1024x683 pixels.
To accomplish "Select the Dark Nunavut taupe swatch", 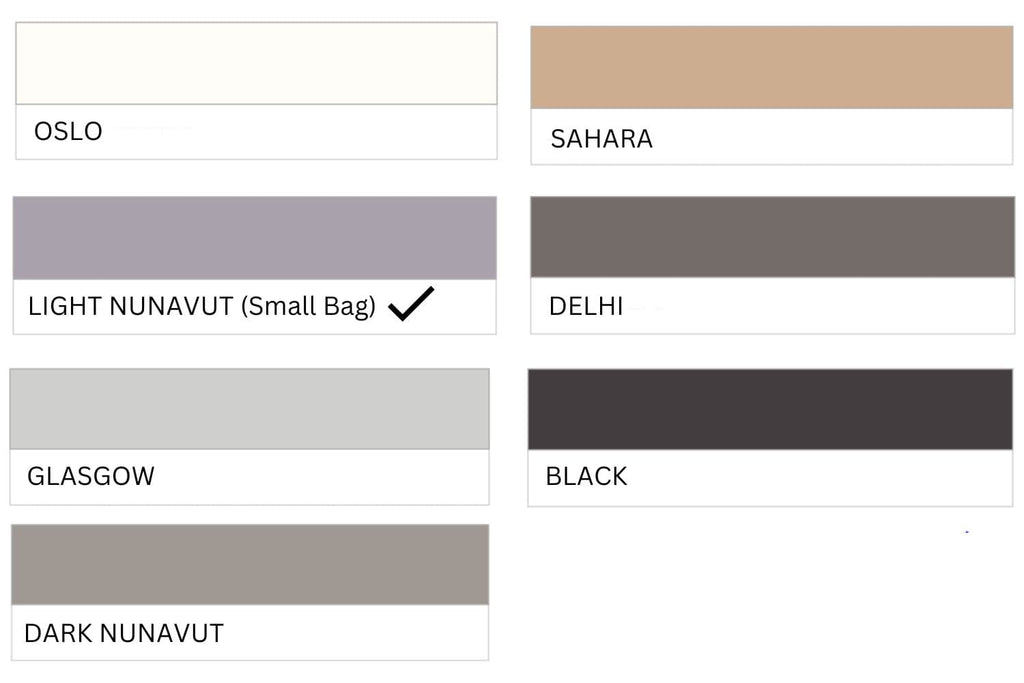I will (250, 565).
